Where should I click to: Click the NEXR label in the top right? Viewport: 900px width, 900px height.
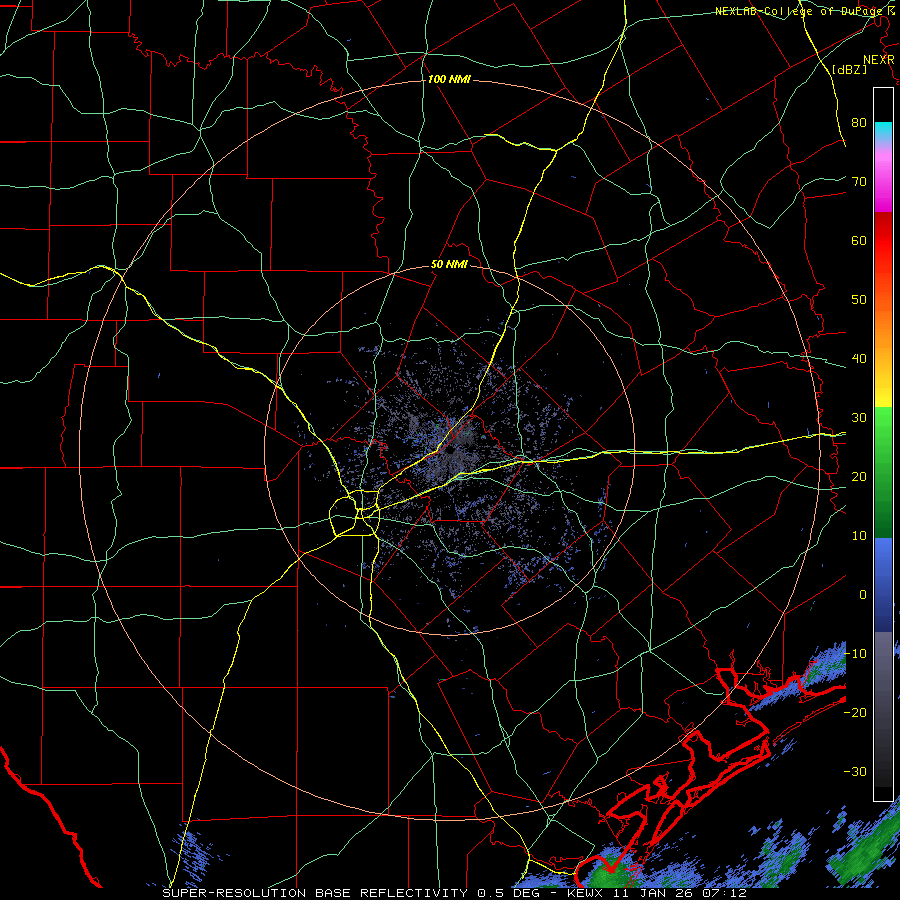[x=879, y=60]
